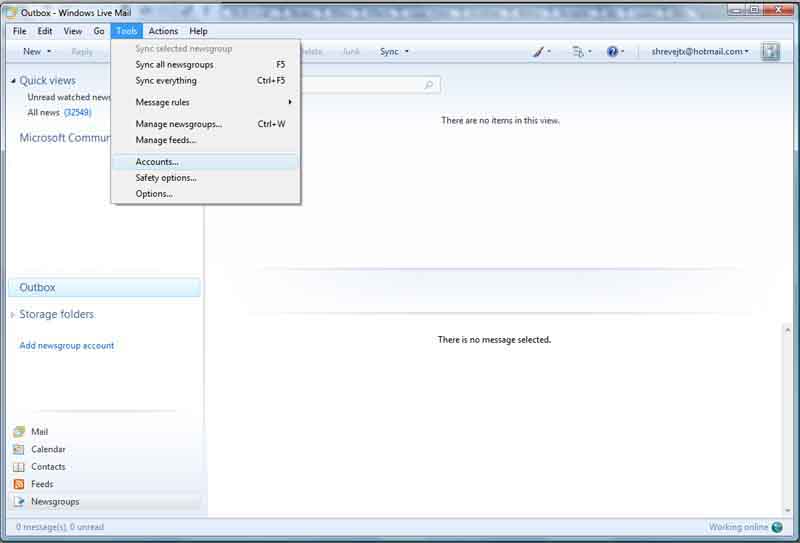The image size is (800, 543).
Task: Select Storage folders label
Action: click(x=57, y=314)
